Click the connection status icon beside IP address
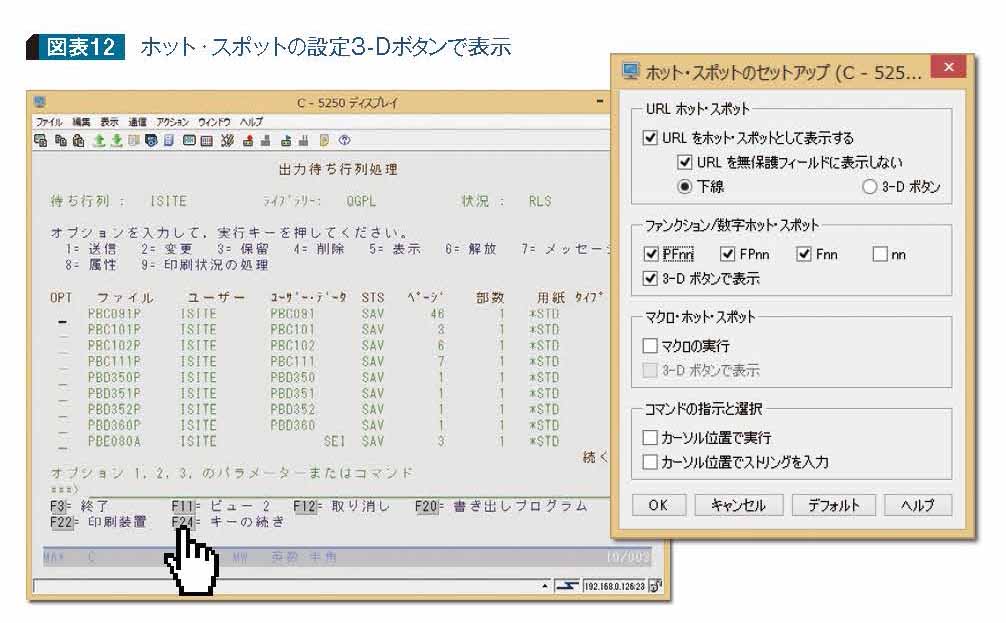Image resolution: width=1006 pixels, height=623 pixels. [x=567, y=584]
